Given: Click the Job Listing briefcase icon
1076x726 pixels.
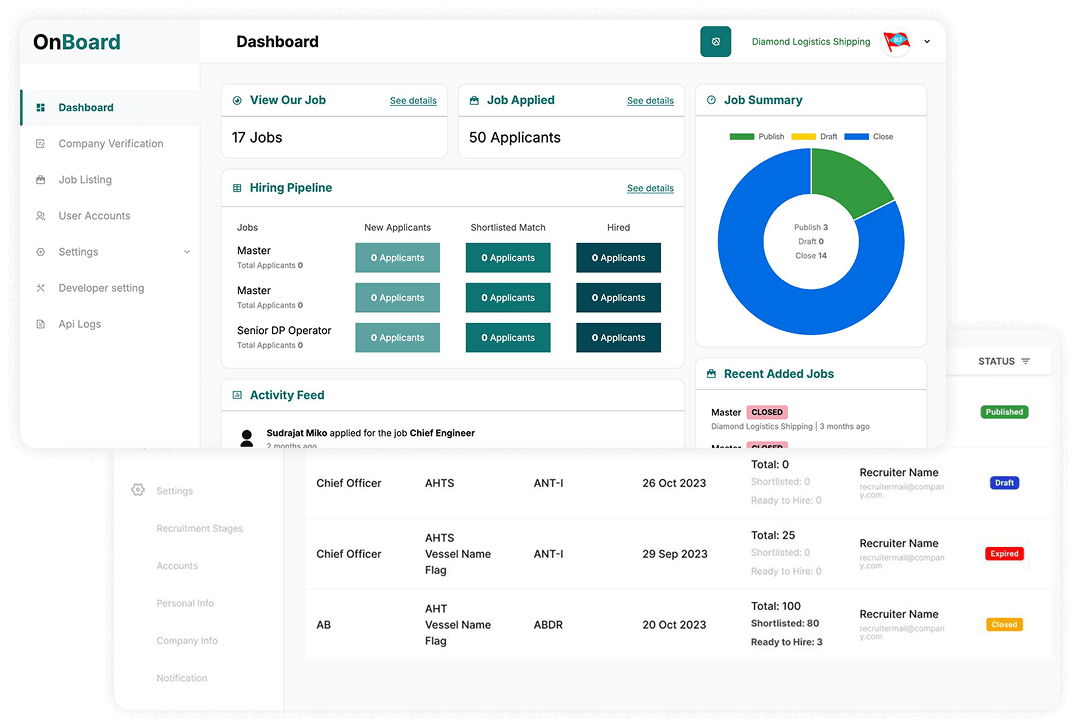Looking at the screenshot, I should (41, 180).
